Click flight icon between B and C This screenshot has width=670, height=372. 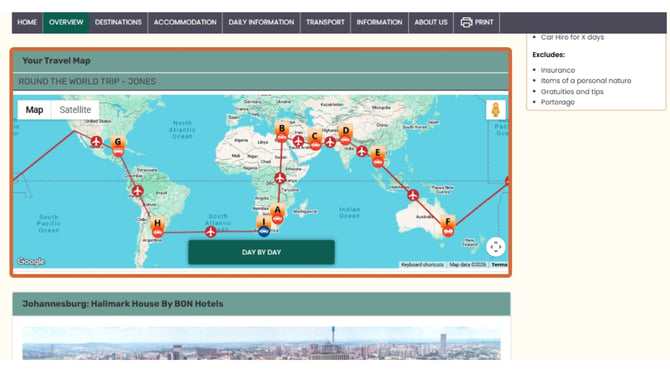(298, 140)
